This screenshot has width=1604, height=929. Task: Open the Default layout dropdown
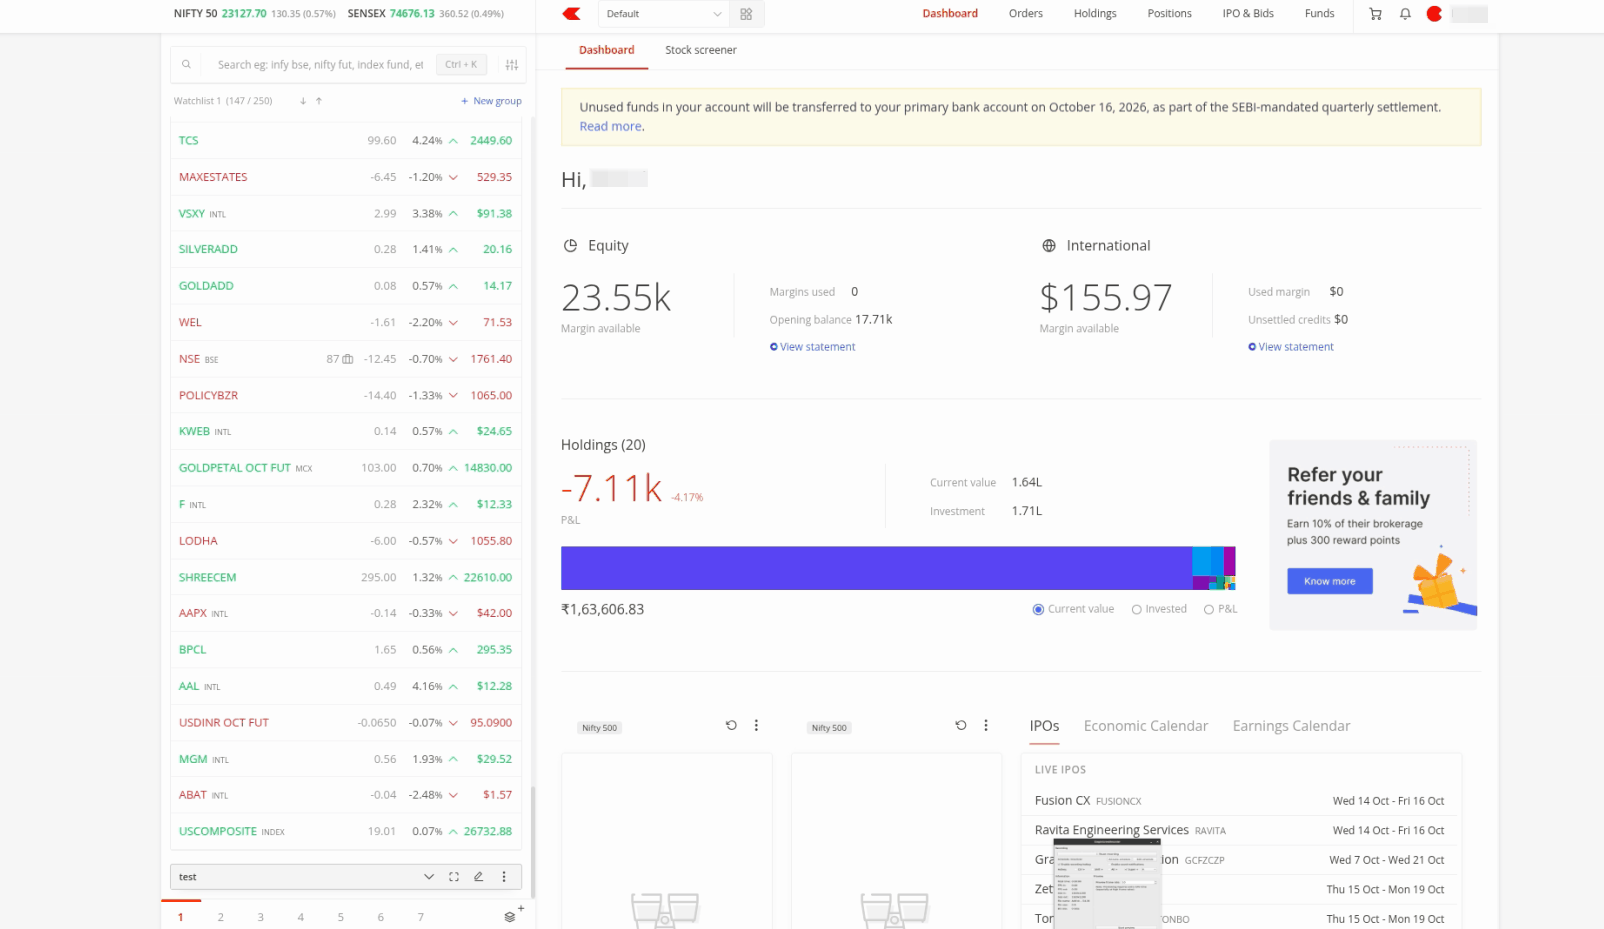[x=663, y=14]
